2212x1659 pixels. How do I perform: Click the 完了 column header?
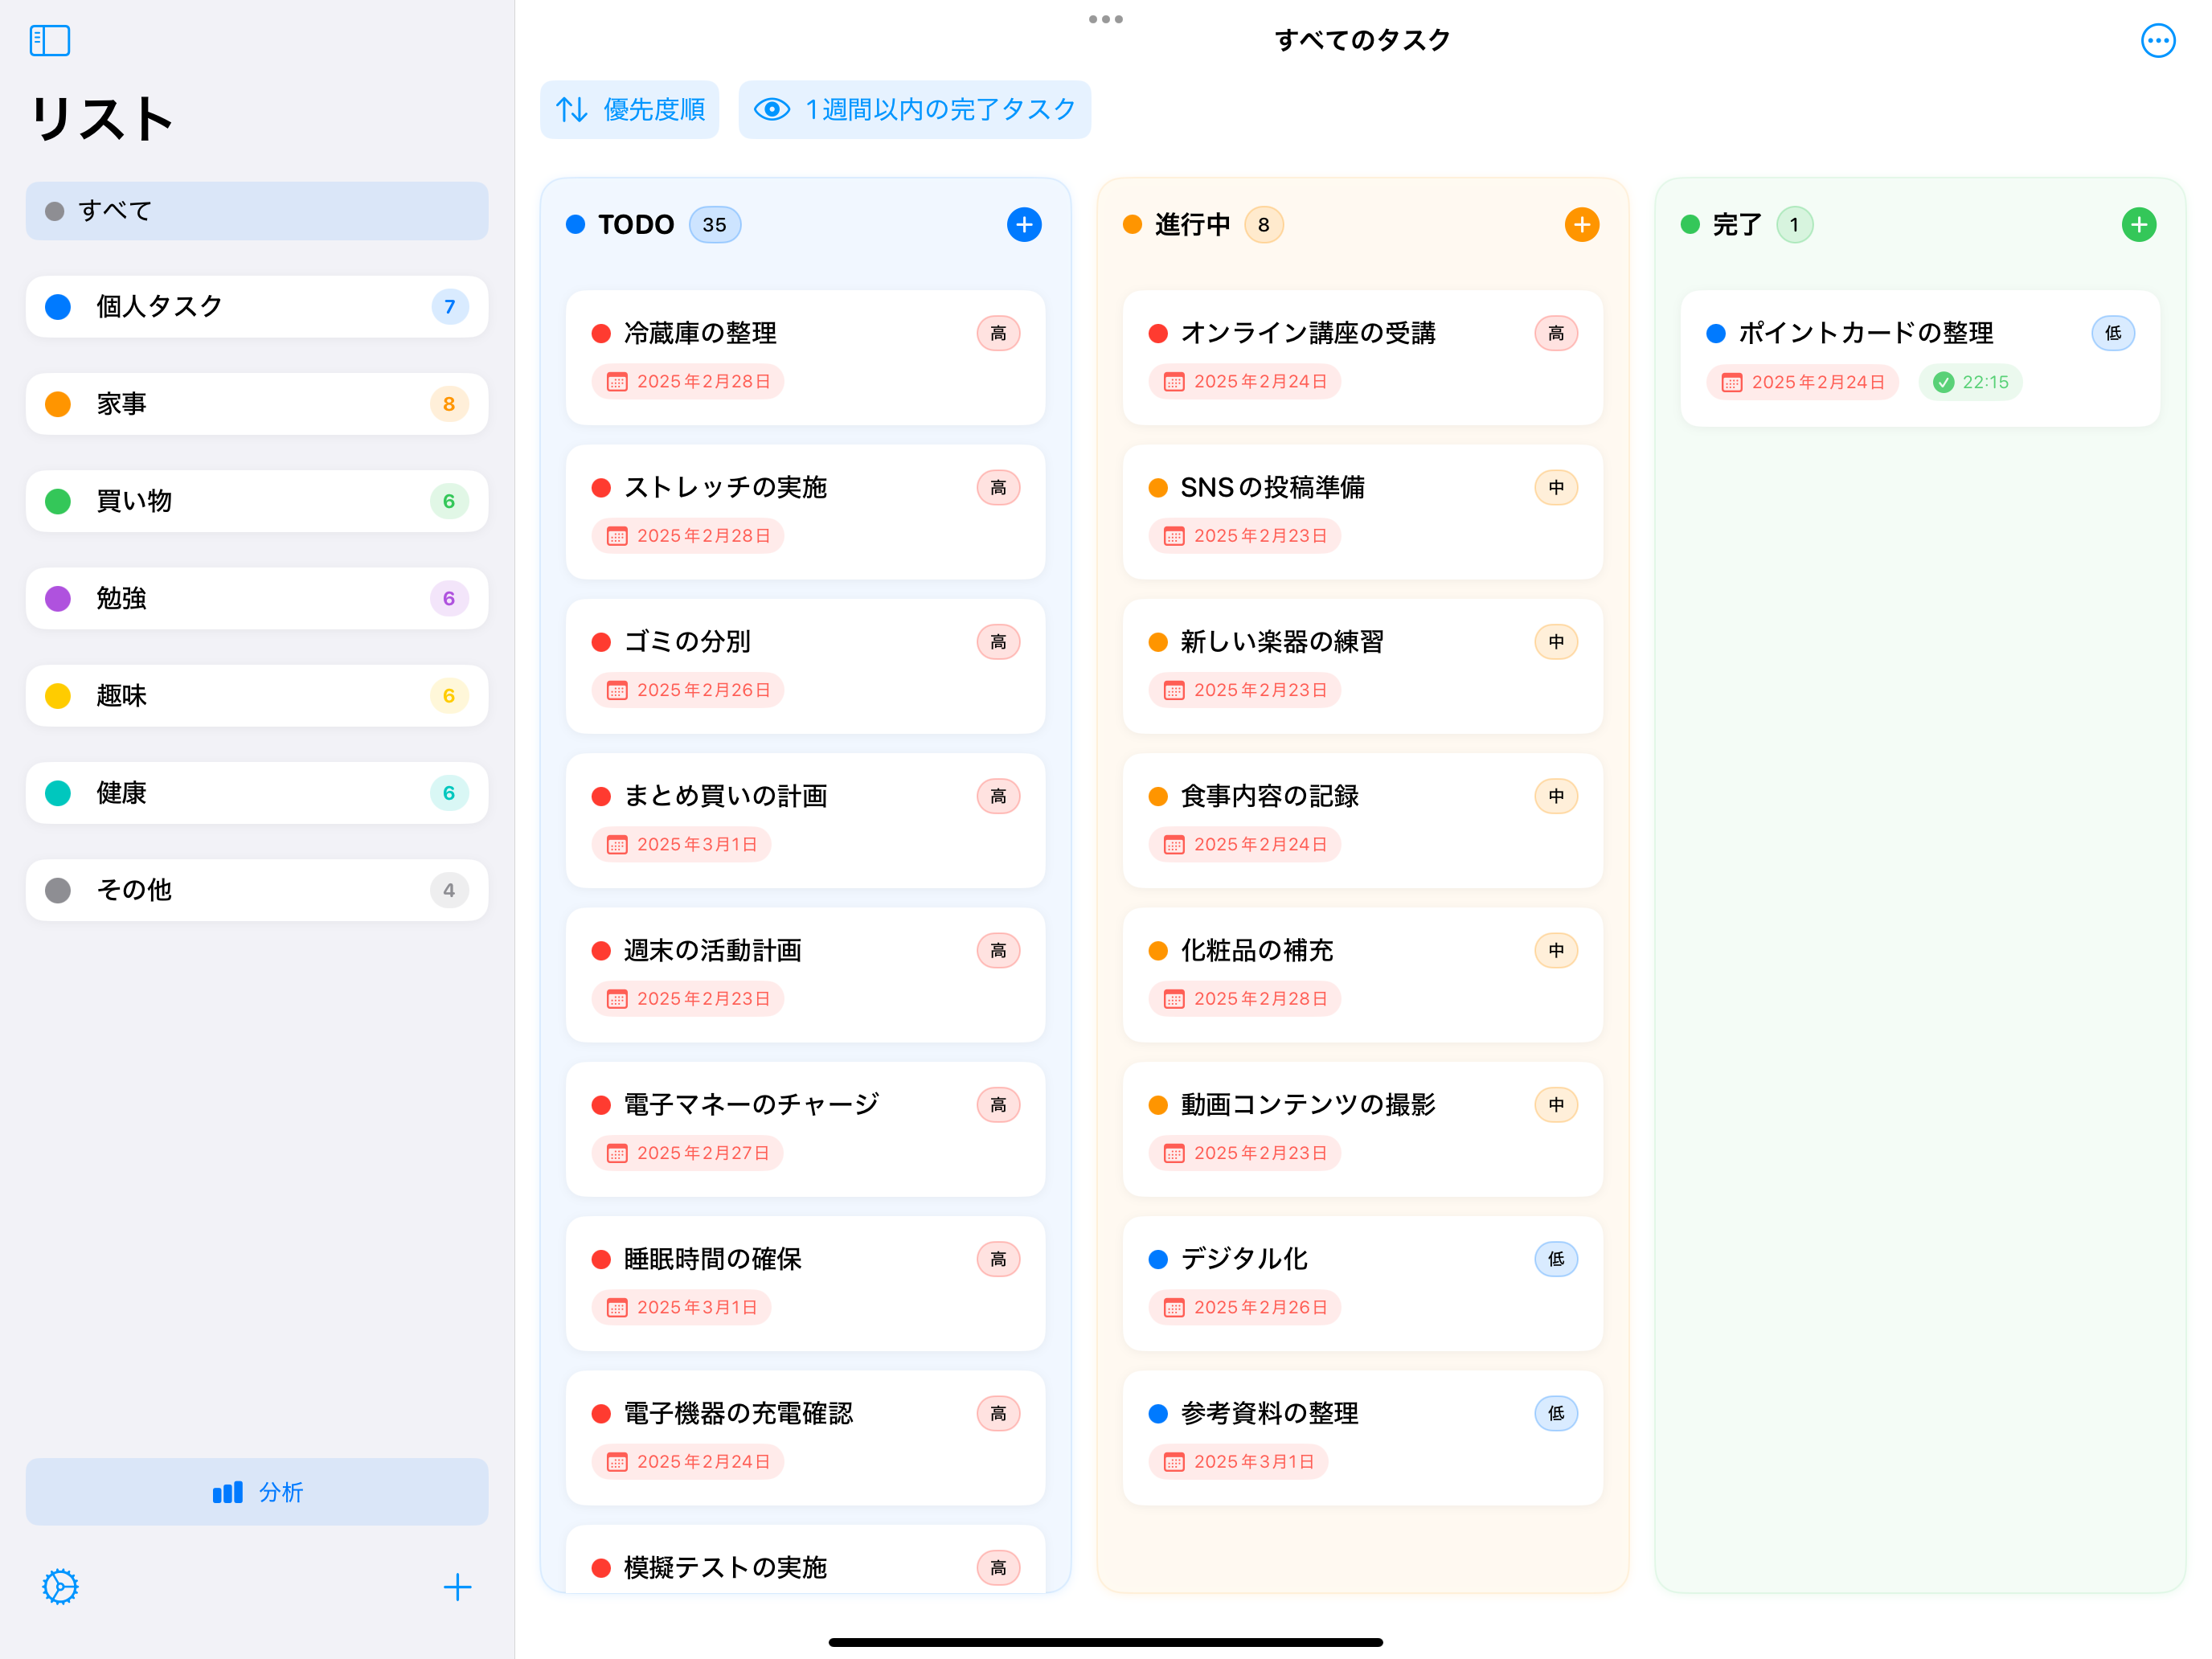[x=1736, y=225]
